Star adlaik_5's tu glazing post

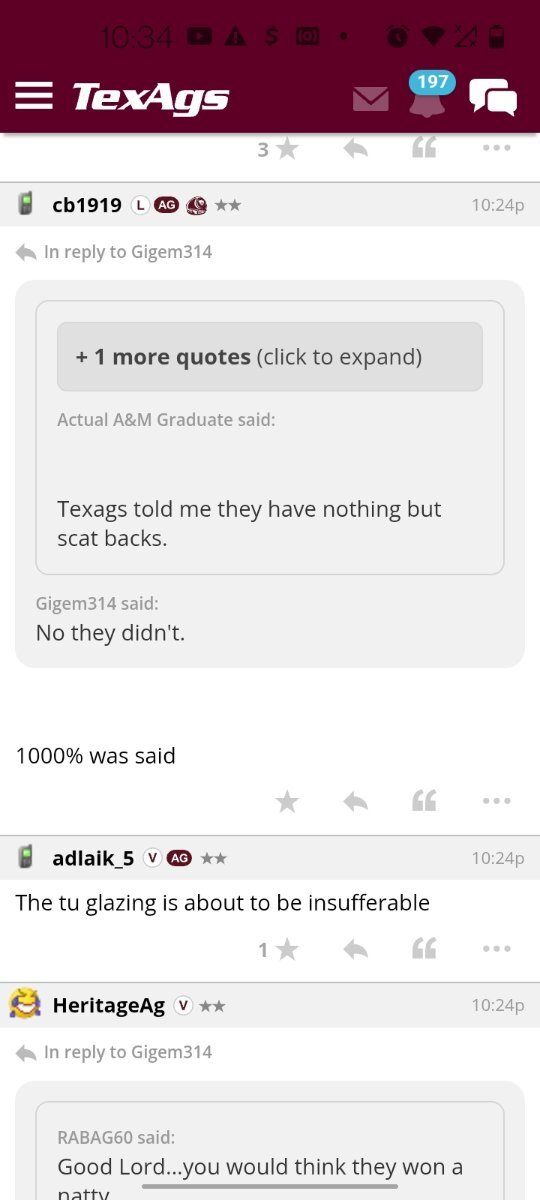point(287,949)
